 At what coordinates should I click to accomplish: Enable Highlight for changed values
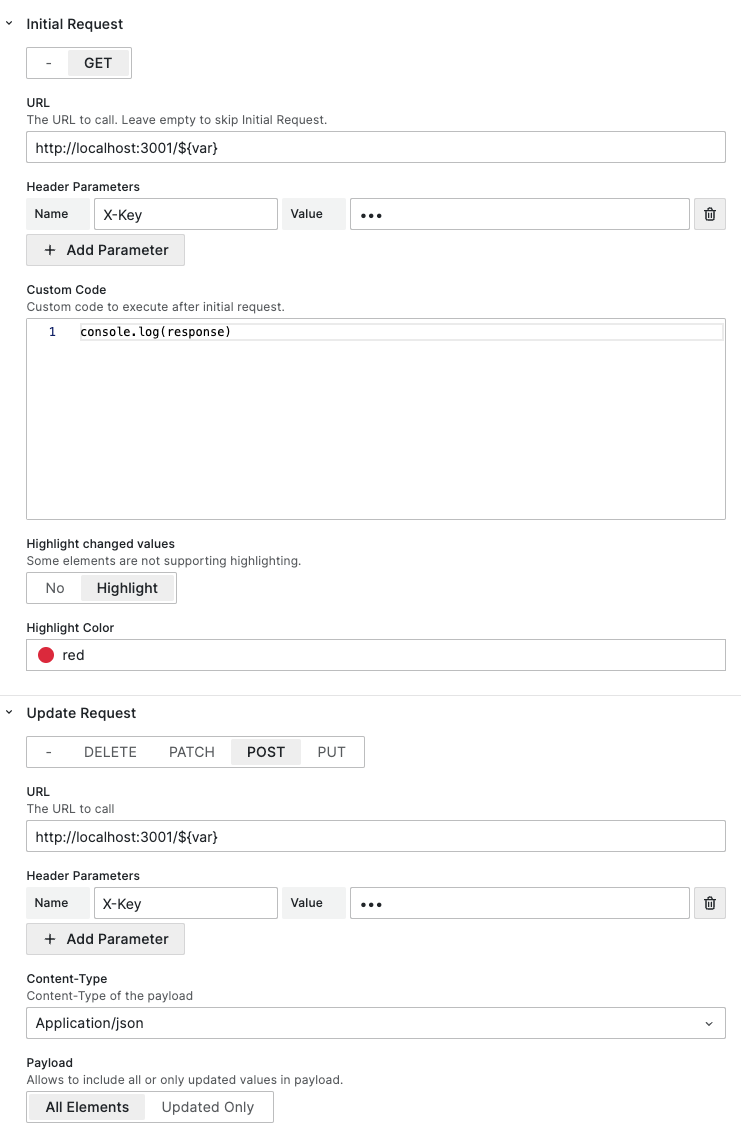127,588
